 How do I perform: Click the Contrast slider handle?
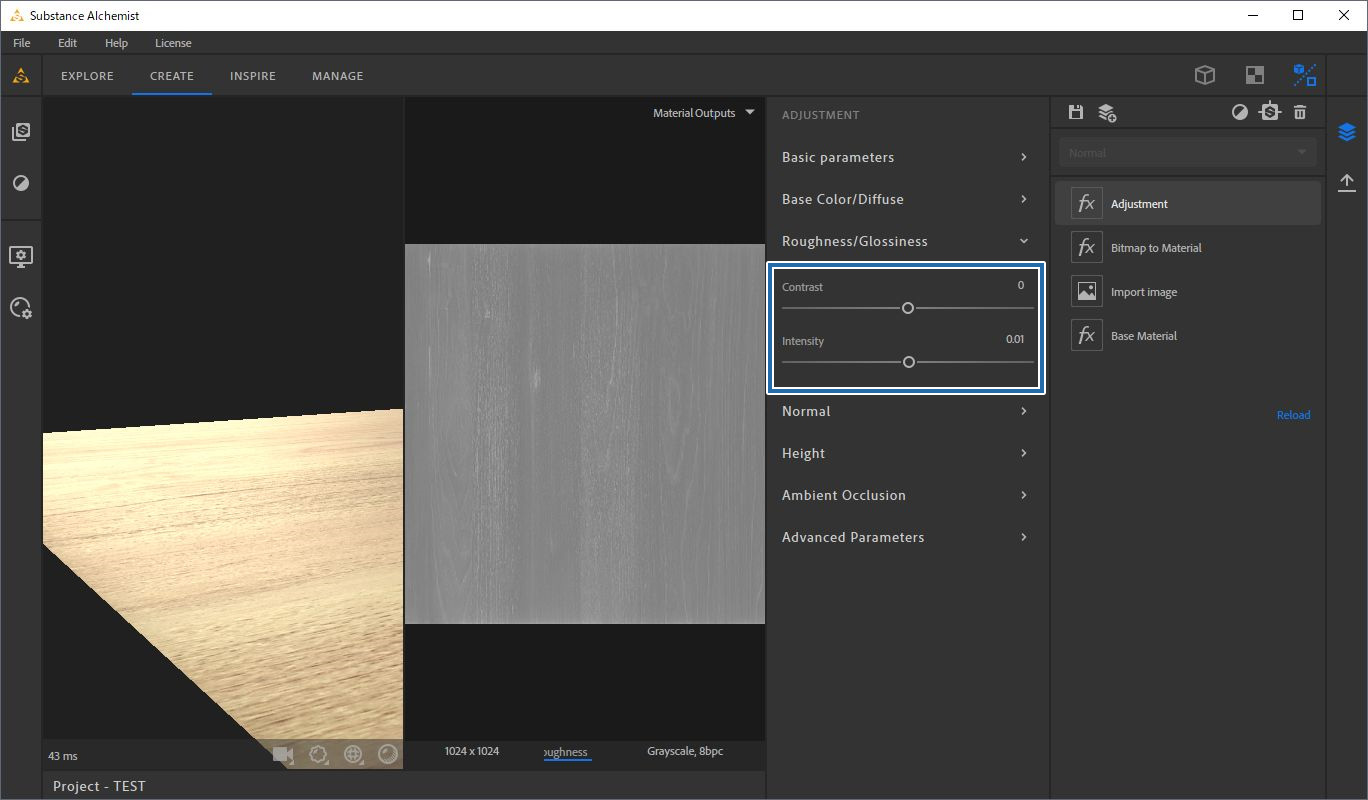coord(908,308)
